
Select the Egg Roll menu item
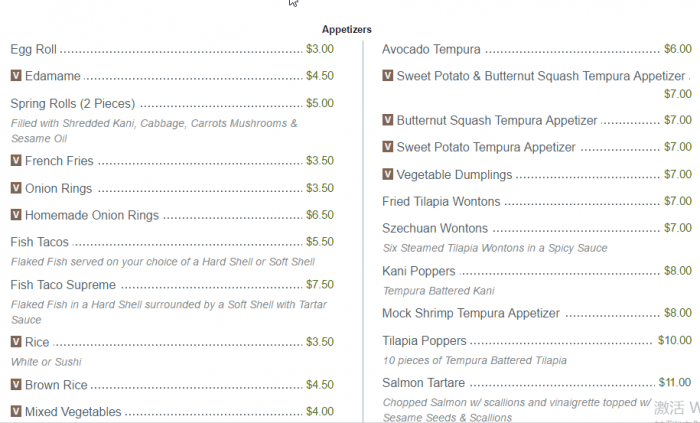point(34,49)
